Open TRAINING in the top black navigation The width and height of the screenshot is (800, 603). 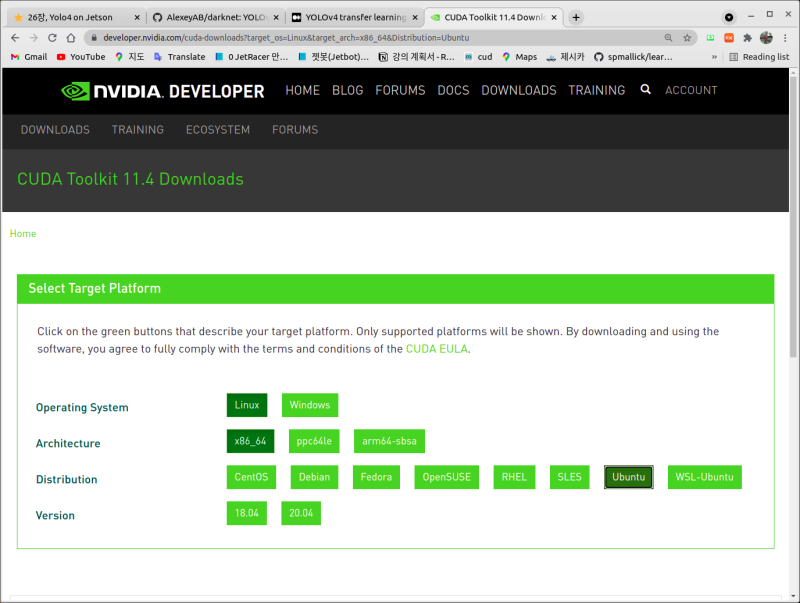596,90
